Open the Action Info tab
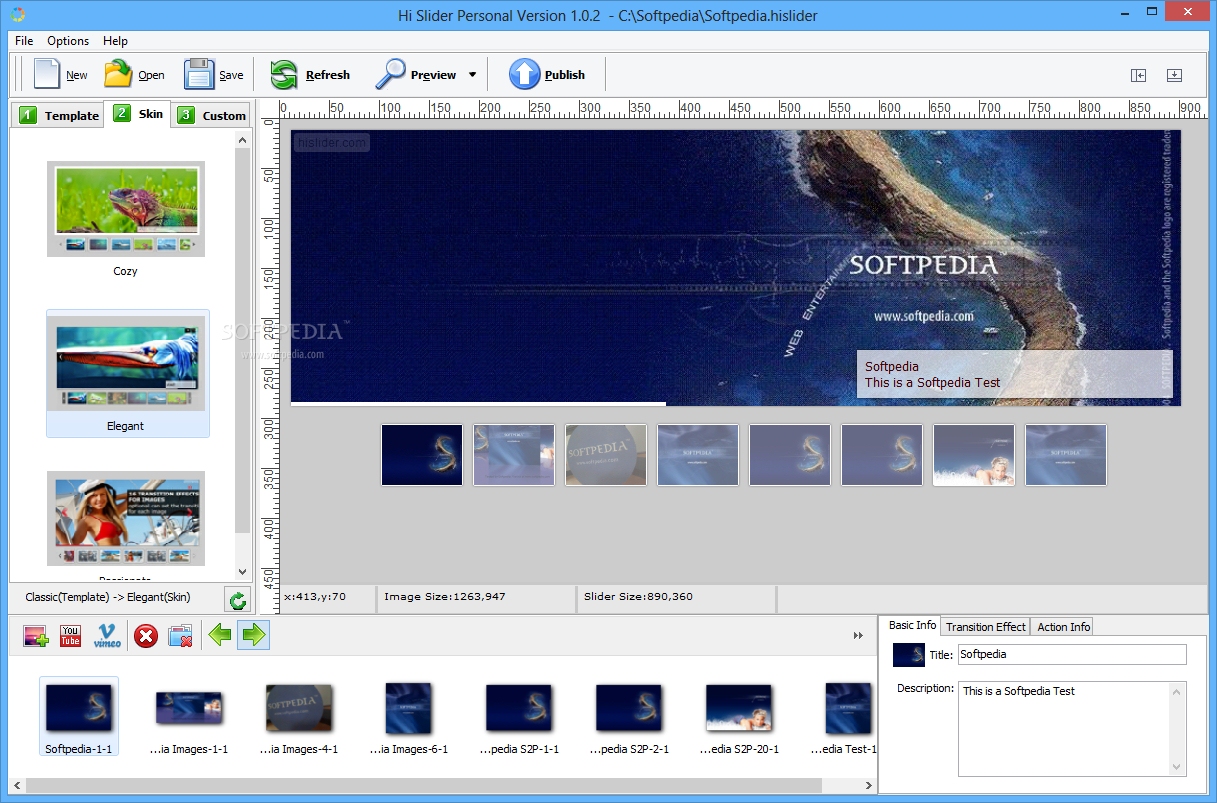 (1063, 627)
